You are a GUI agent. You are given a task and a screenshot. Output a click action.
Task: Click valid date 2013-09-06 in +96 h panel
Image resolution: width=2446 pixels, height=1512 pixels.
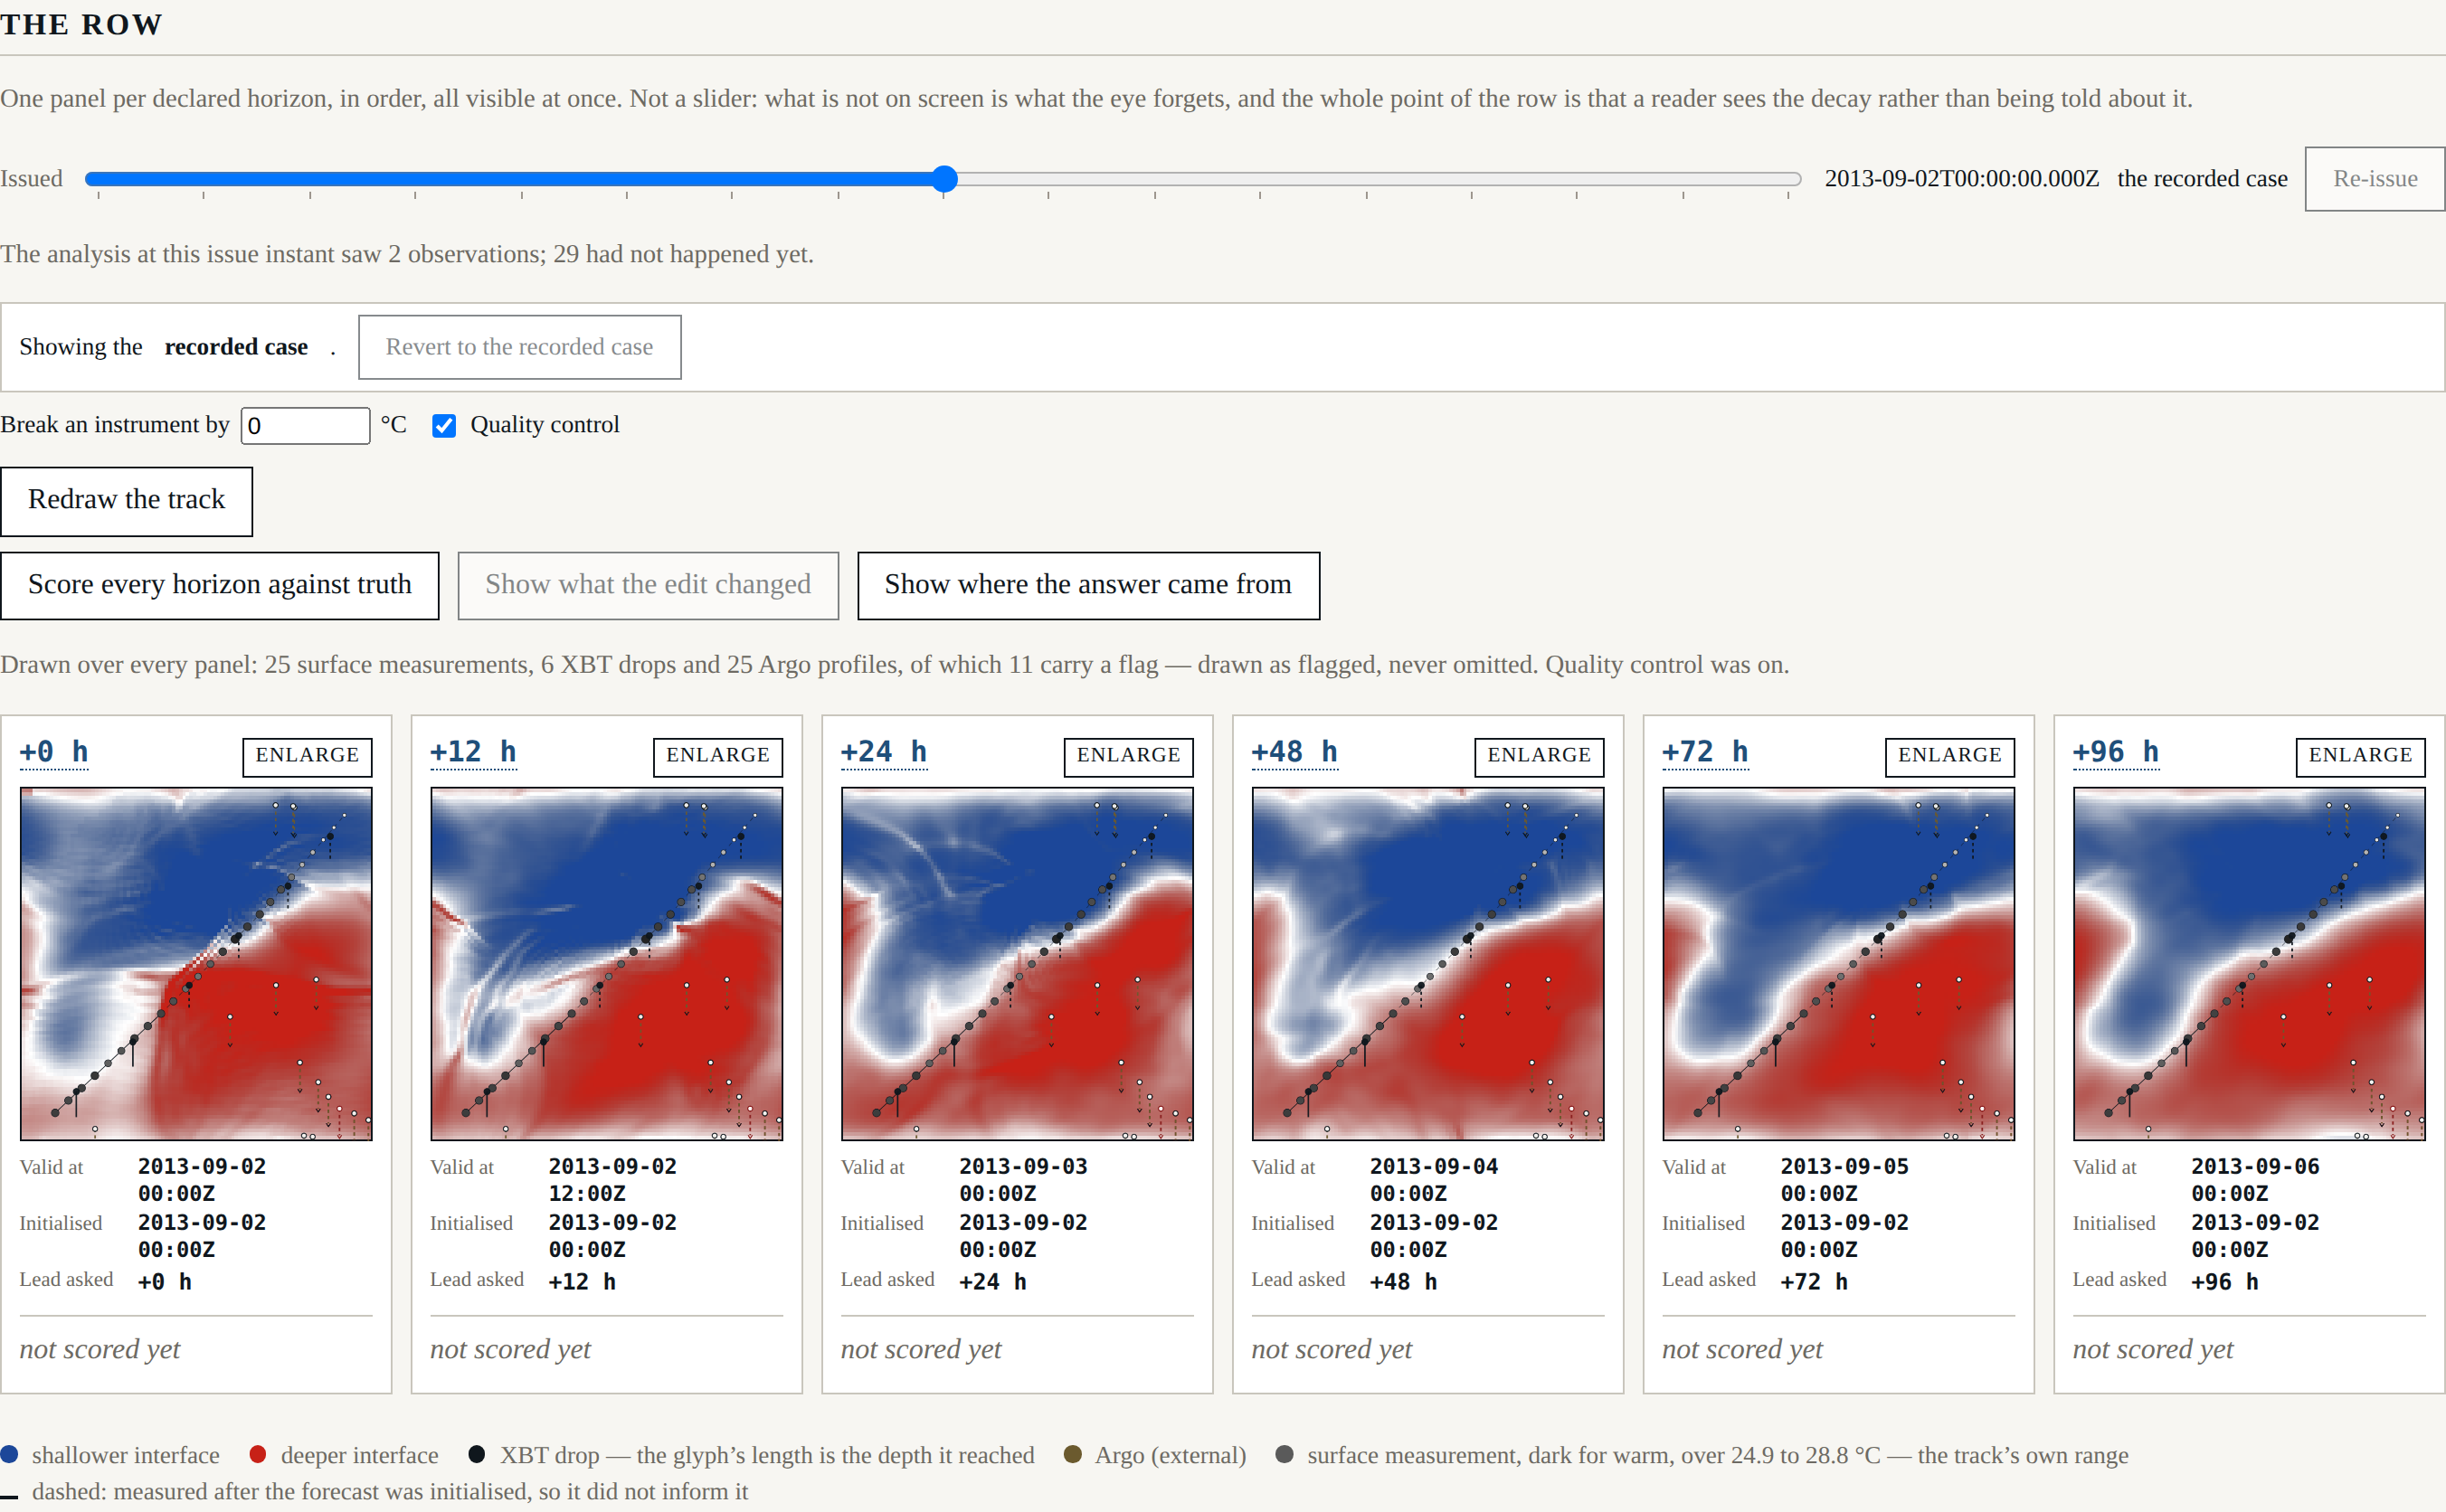point(2255,1167)
